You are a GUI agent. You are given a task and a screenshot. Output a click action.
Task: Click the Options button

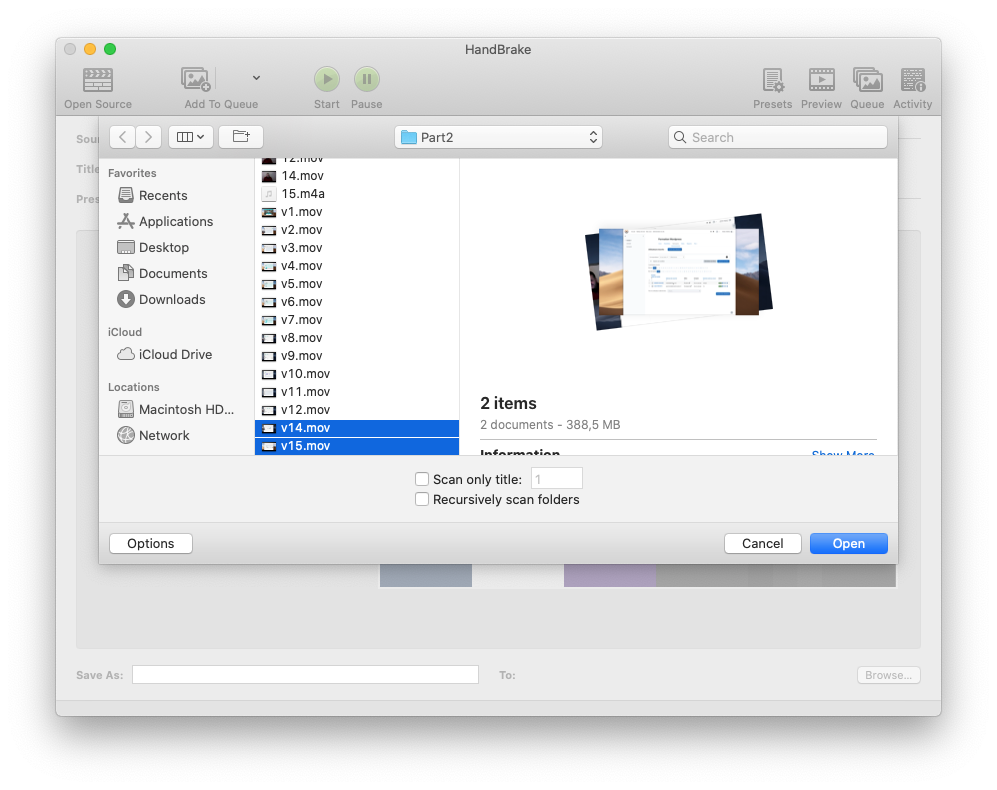point(151,544)
